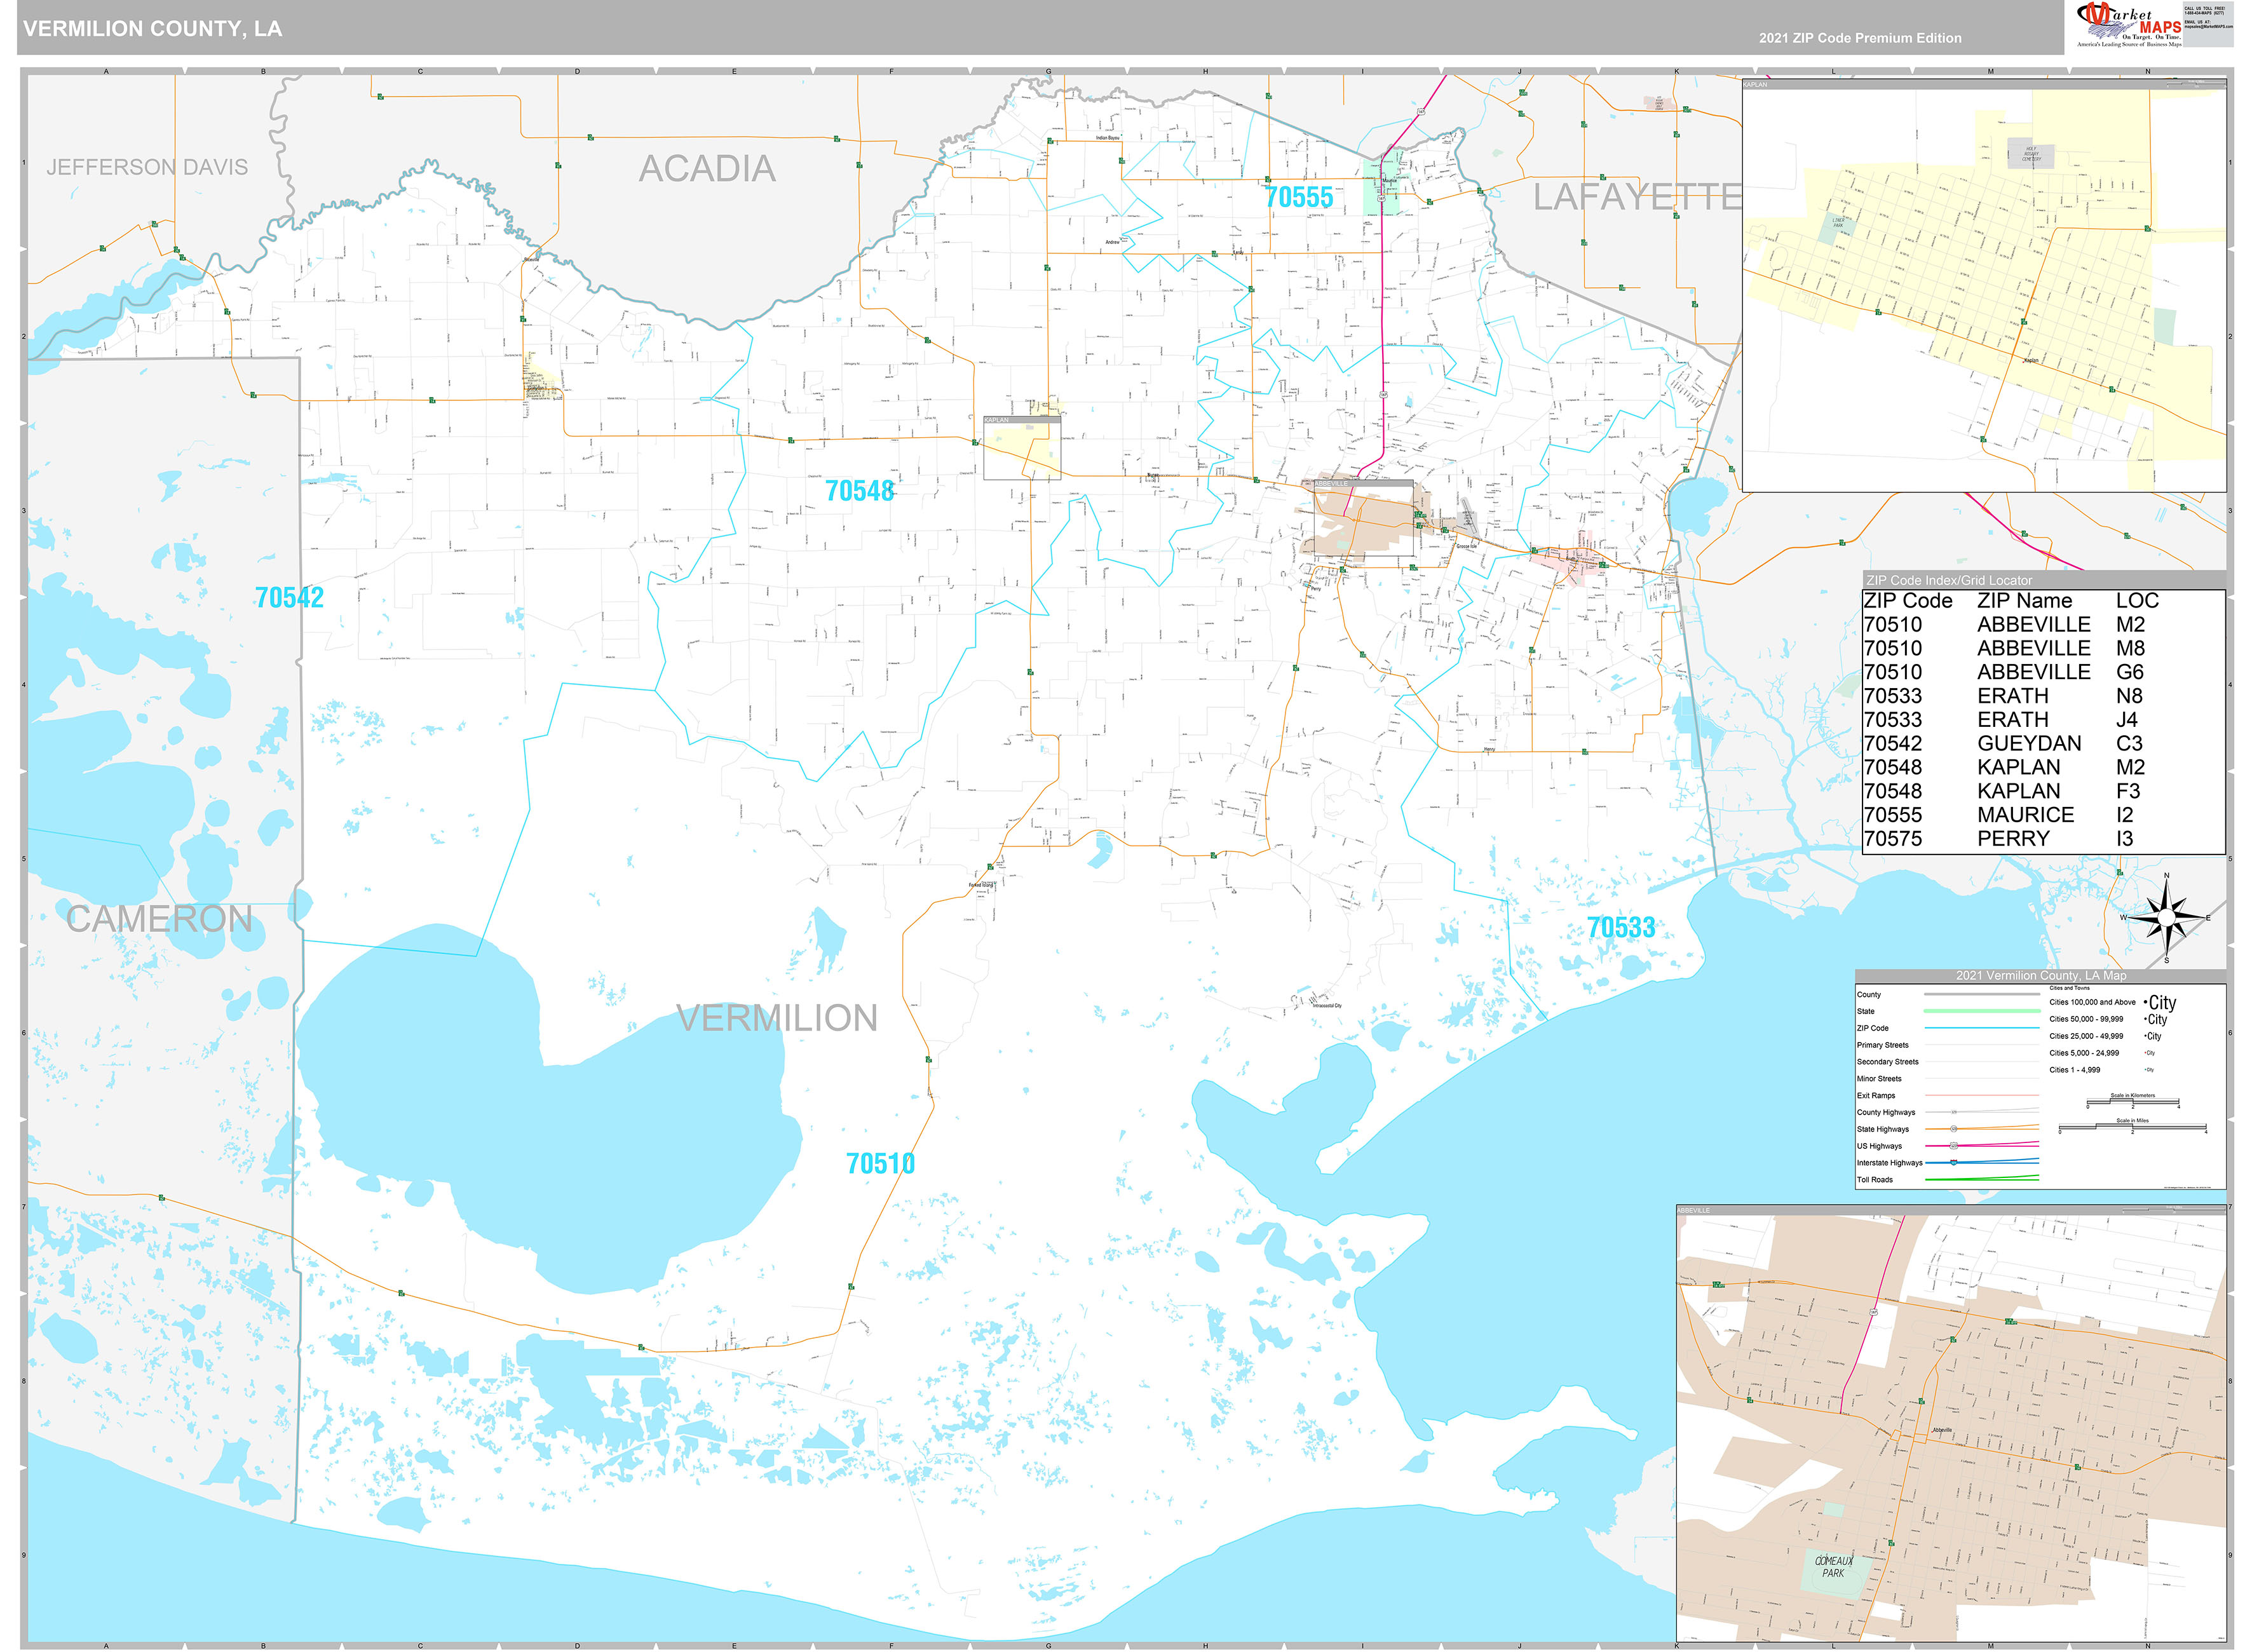
Task: Click the 70510 ZIP label in the south
Action: click(880, 1164)
